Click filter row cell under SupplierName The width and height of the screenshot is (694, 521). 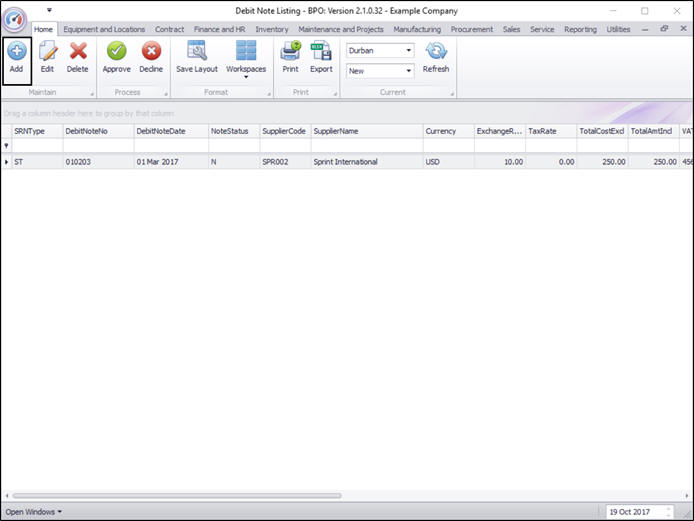click(x=367, y=145)
